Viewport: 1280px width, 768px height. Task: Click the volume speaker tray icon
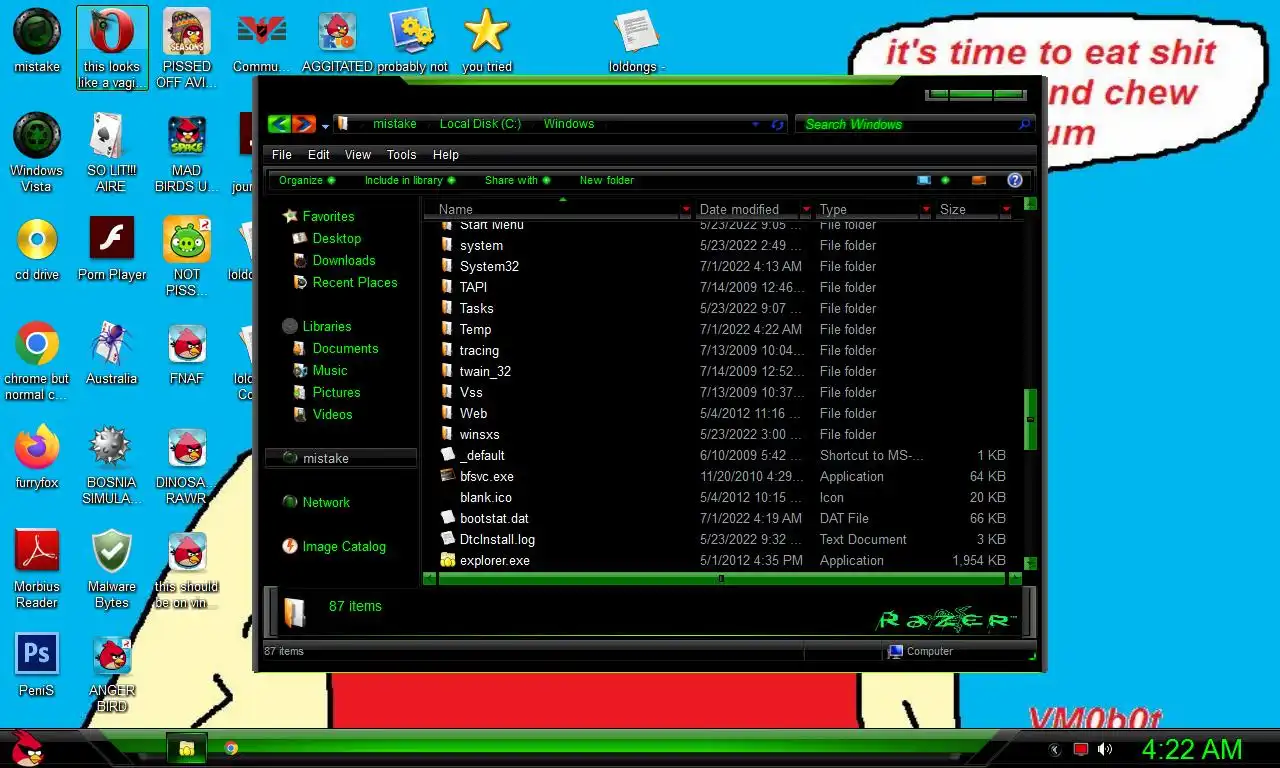coord(1105,749)
